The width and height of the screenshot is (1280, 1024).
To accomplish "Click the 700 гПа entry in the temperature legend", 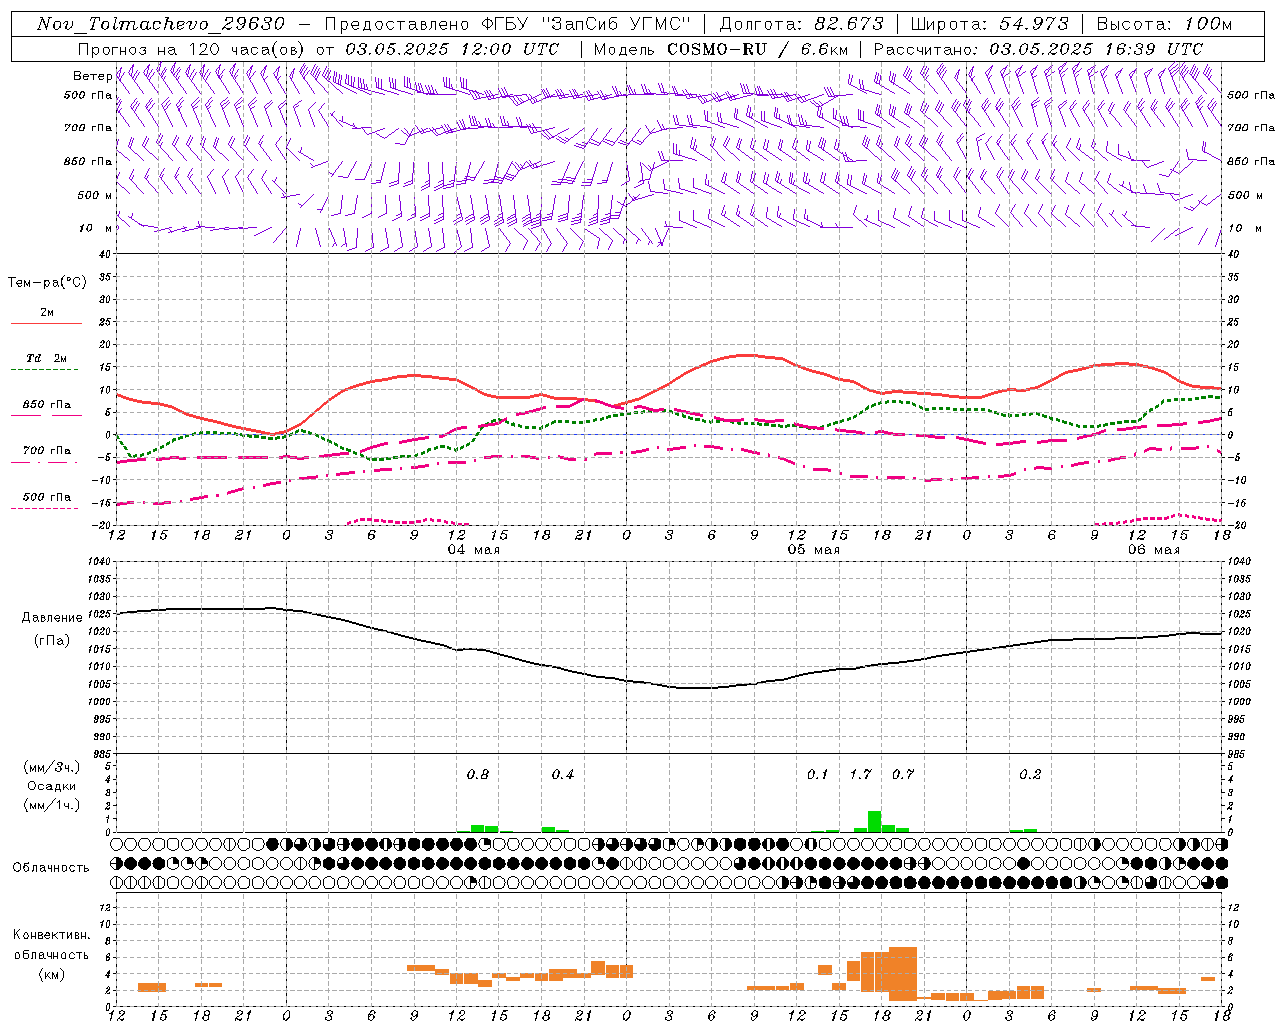I will 46,451.
